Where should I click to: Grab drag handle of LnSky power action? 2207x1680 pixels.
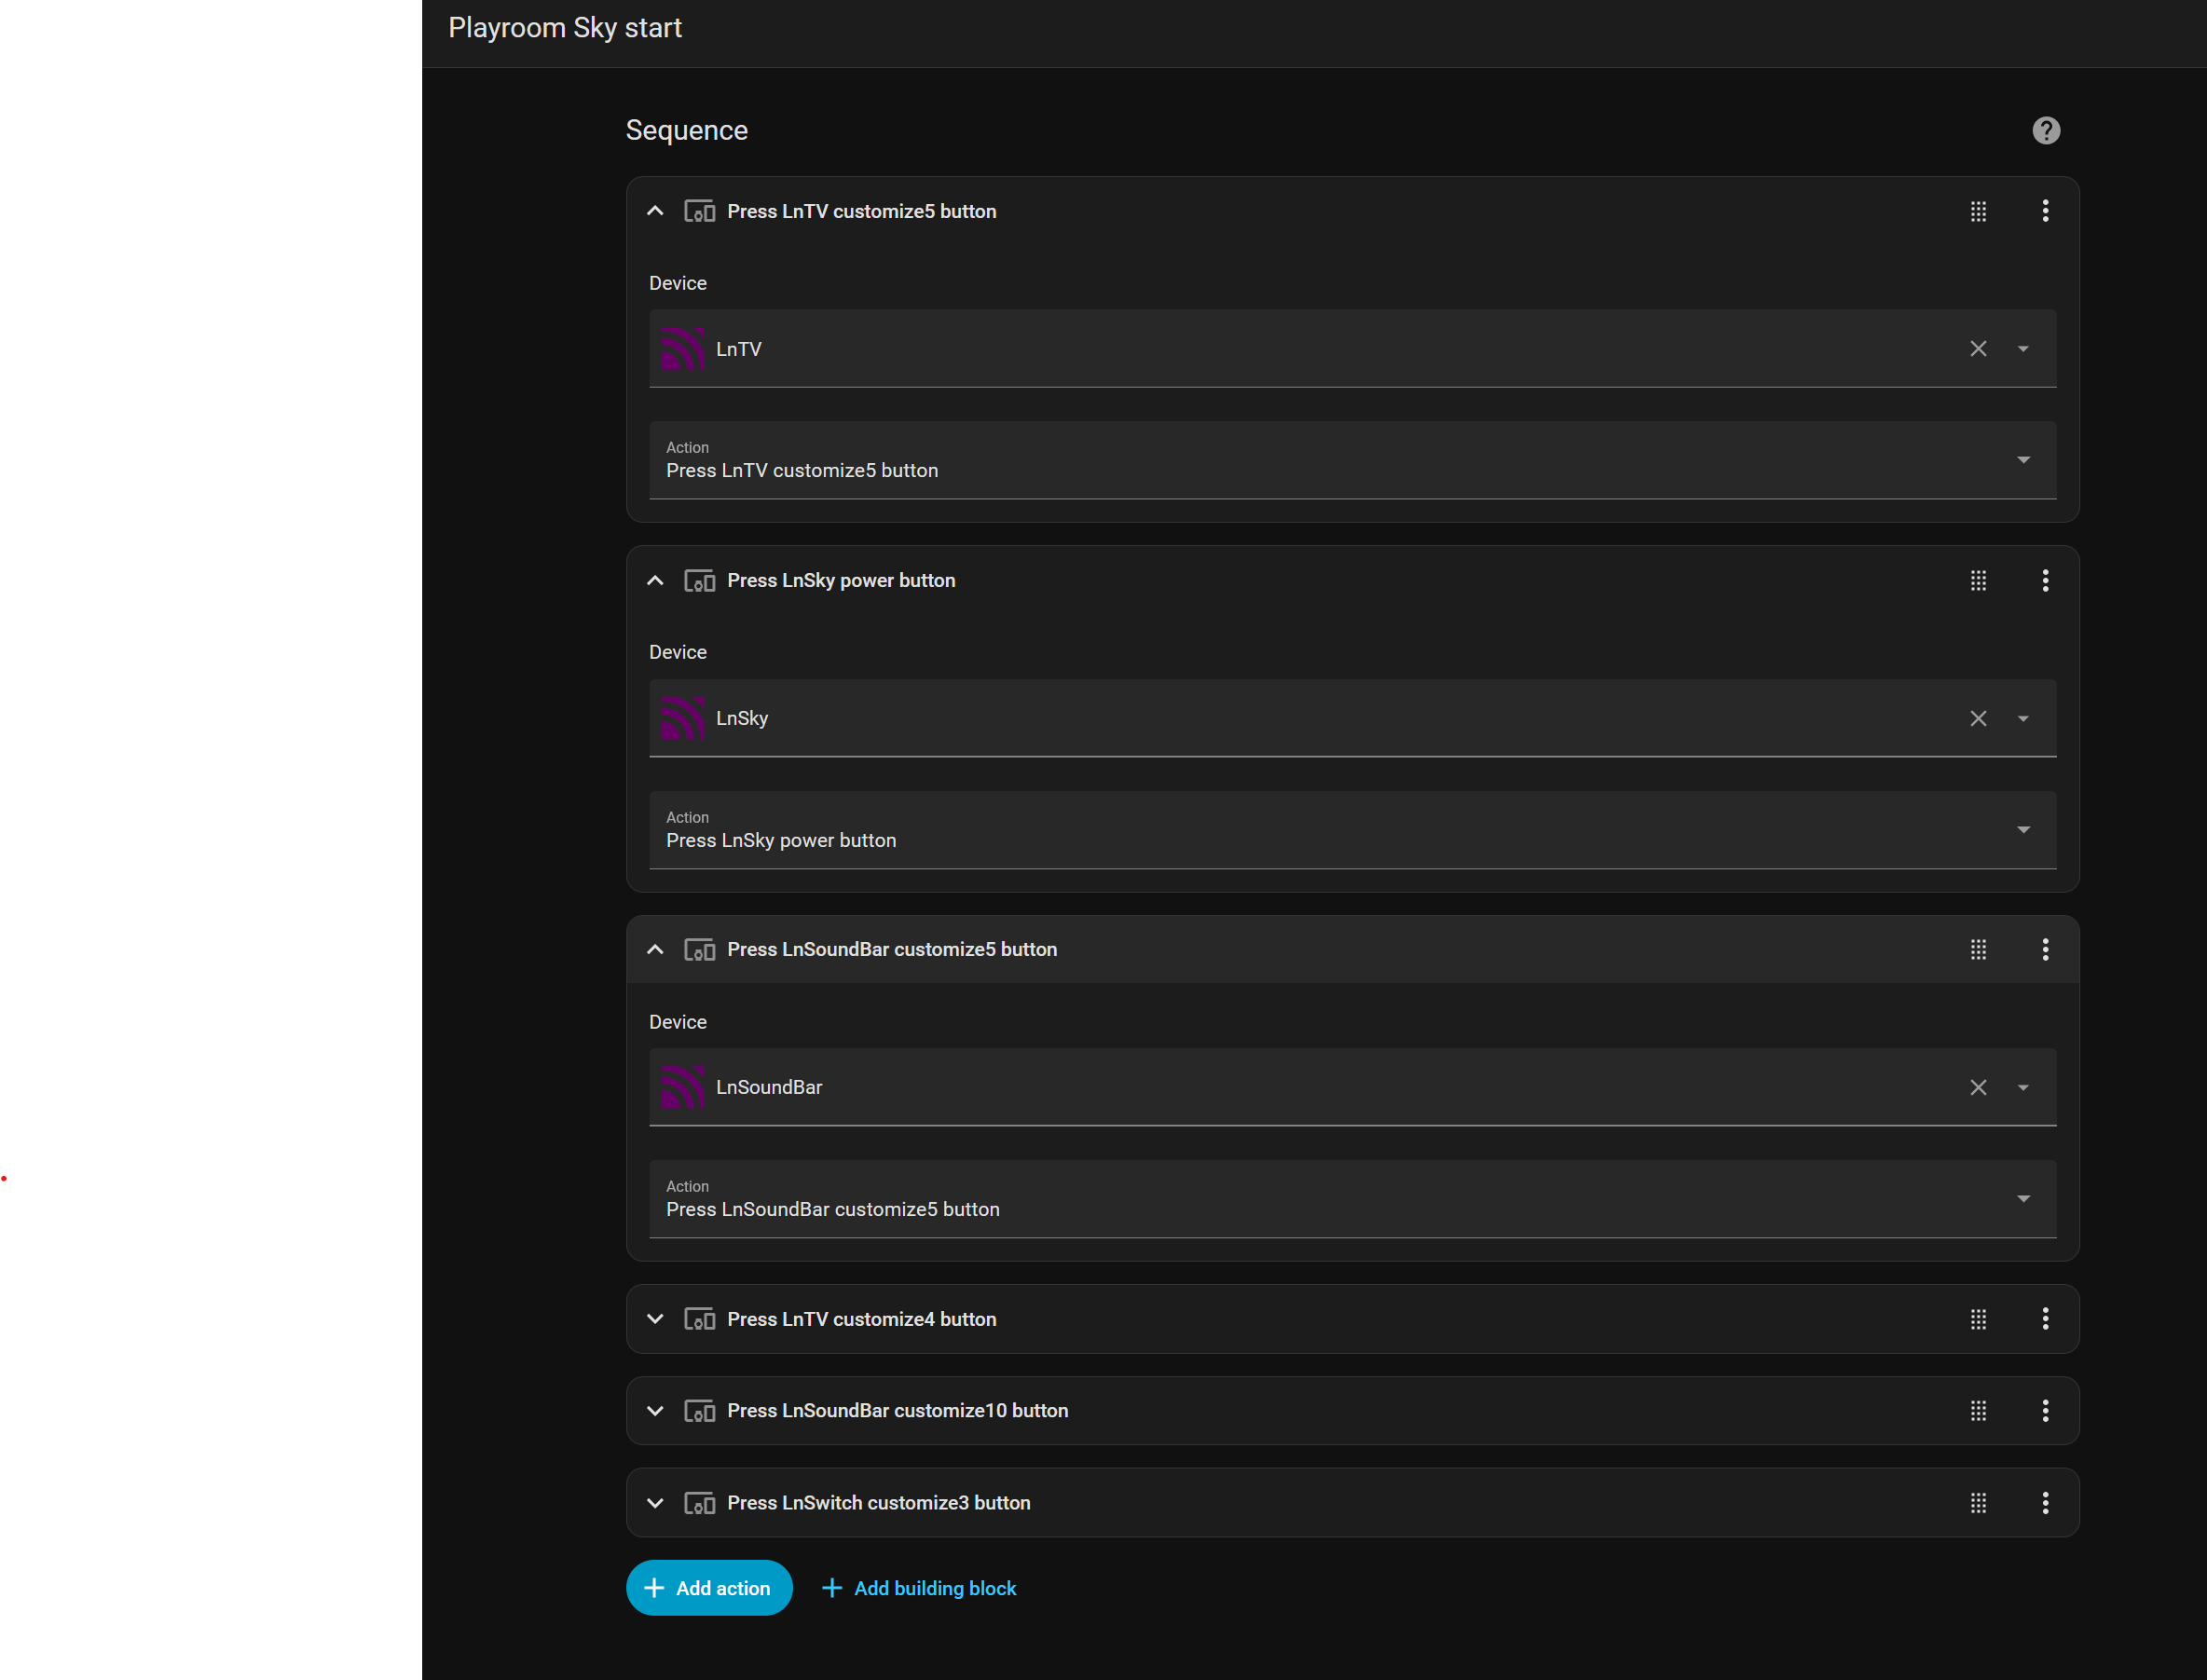[1977, 581]
